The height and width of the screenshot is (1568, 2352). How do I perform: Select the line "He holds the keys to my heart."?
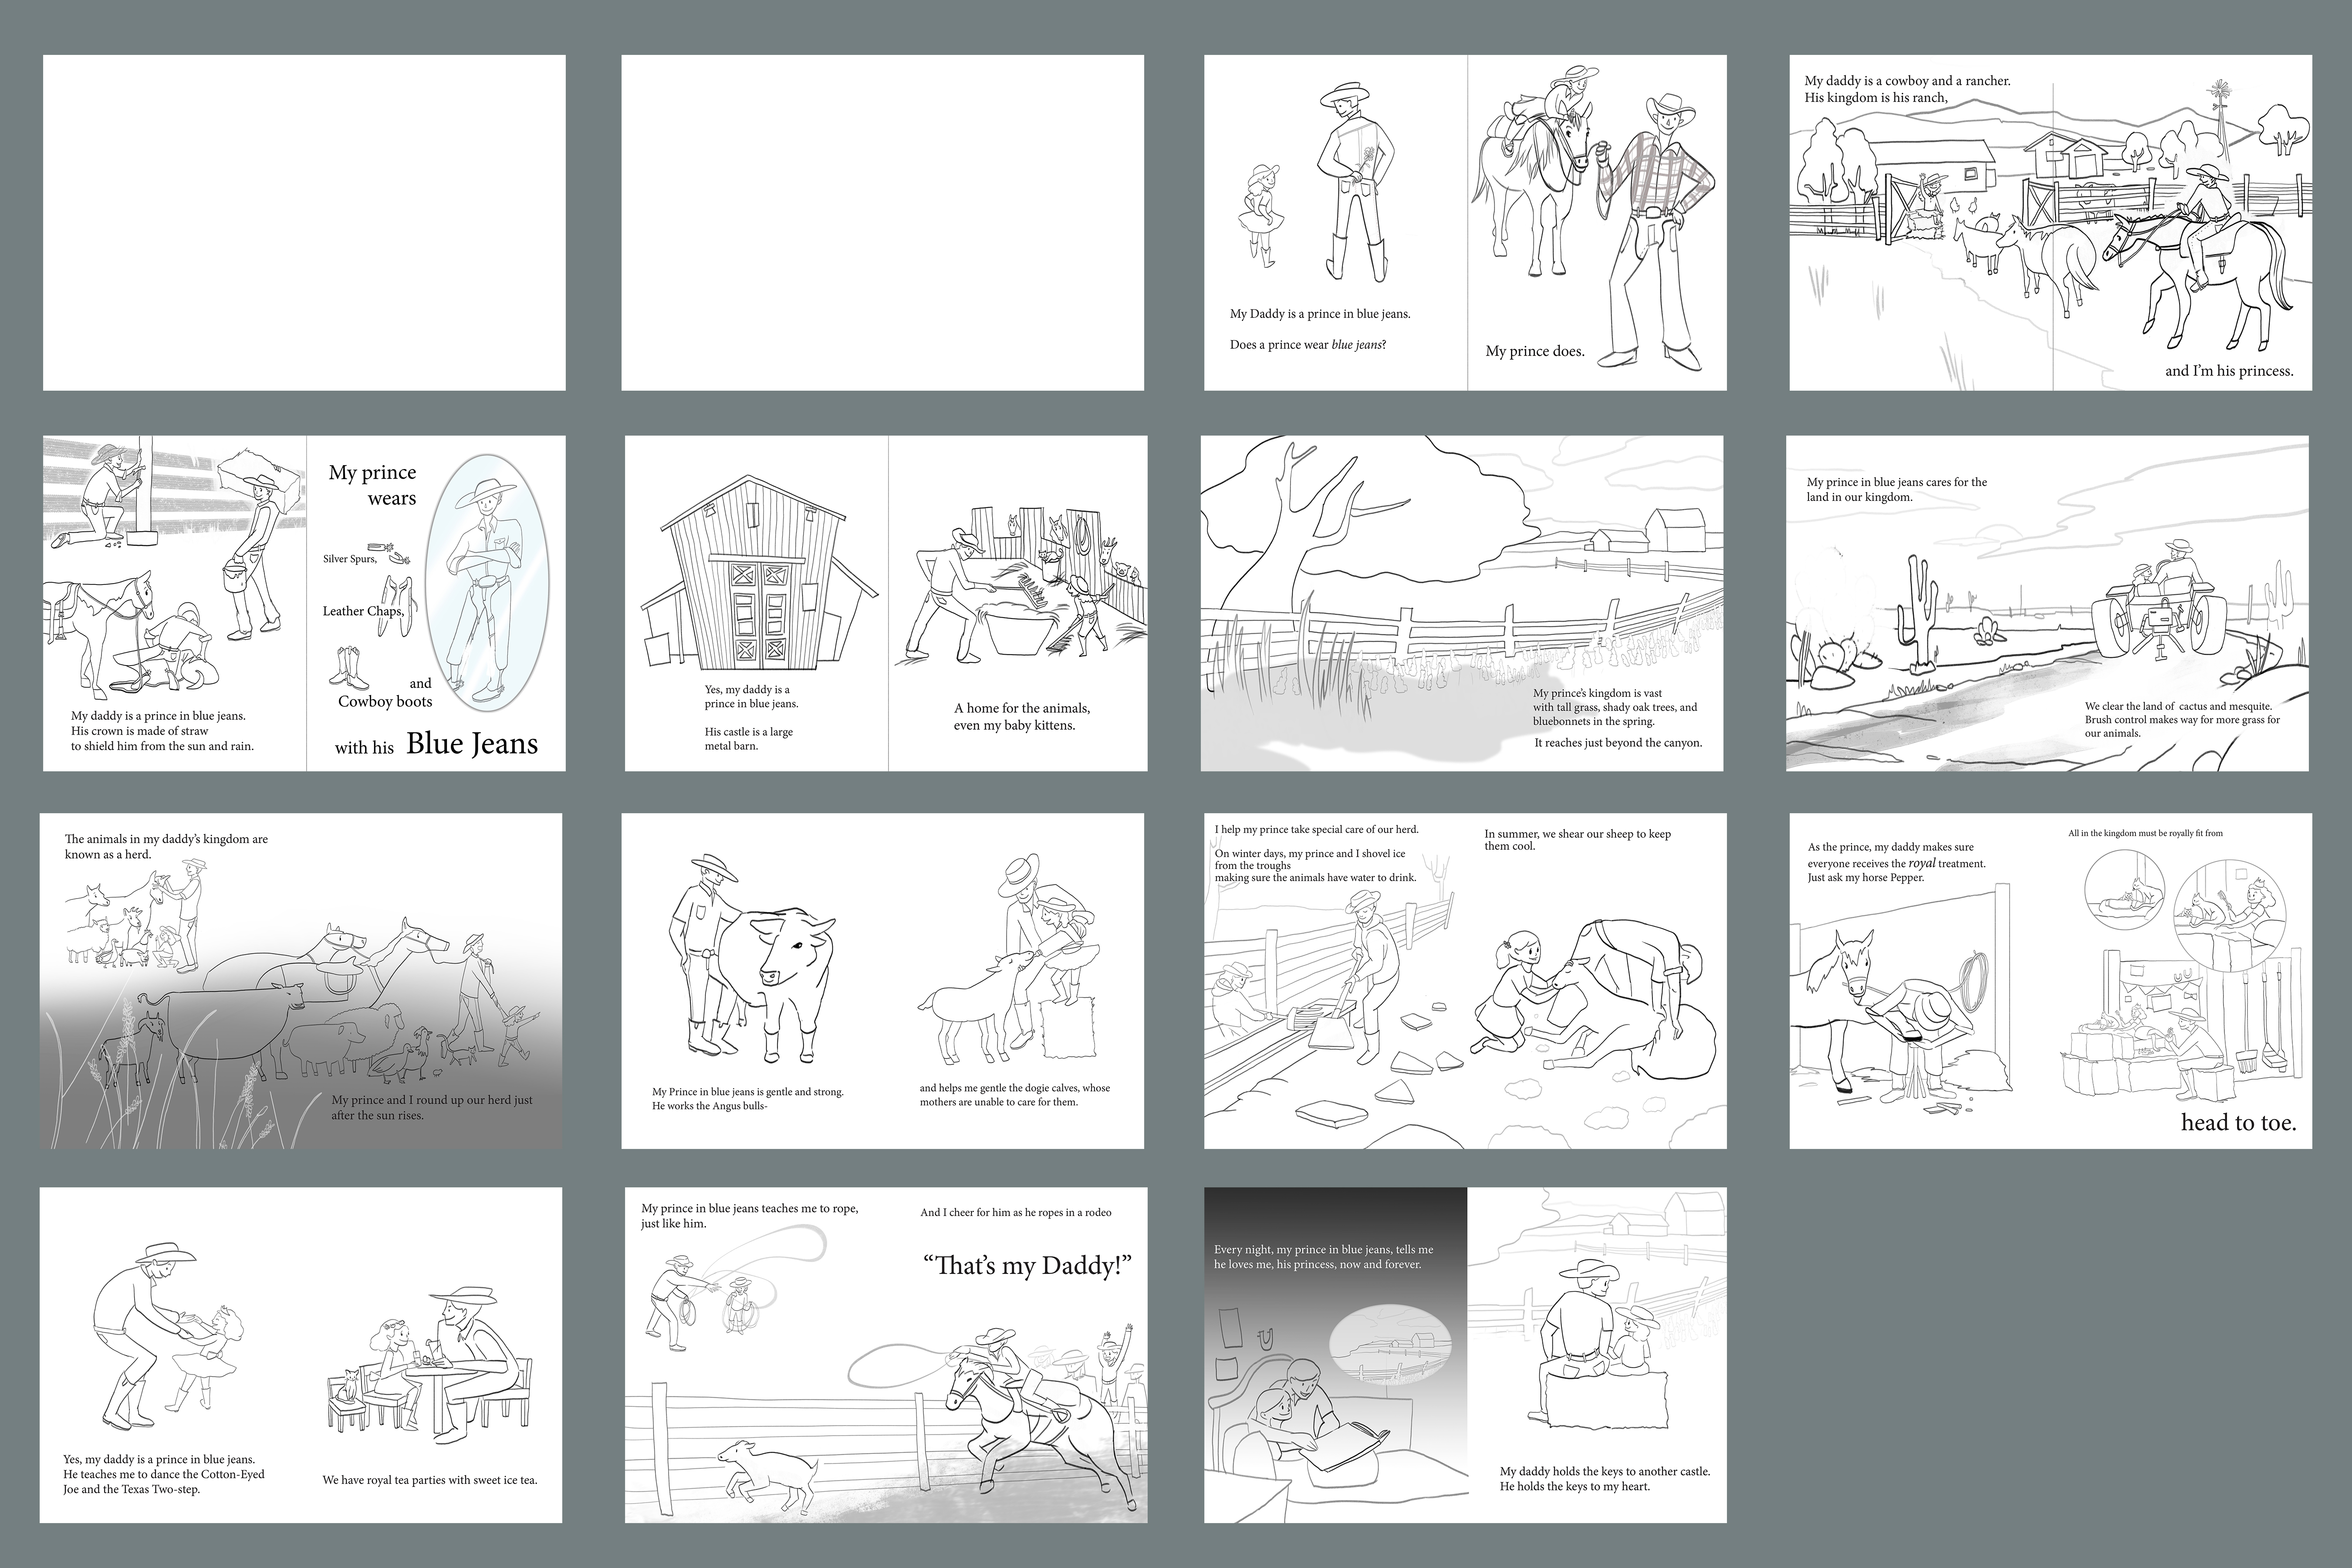1575,1486
